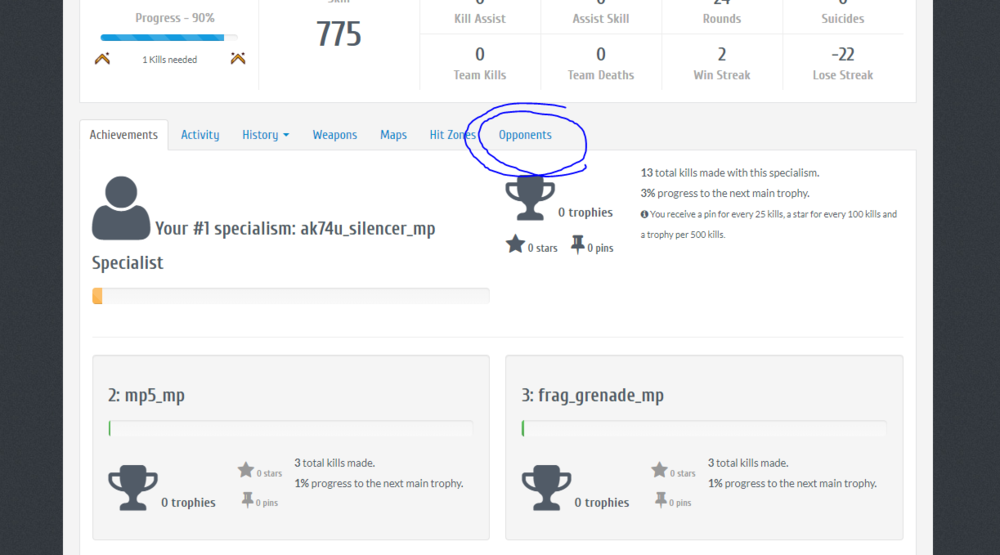Open the Hit Zones tab
The width and height of the screenshot is (1000, 555).
(452, 135)
